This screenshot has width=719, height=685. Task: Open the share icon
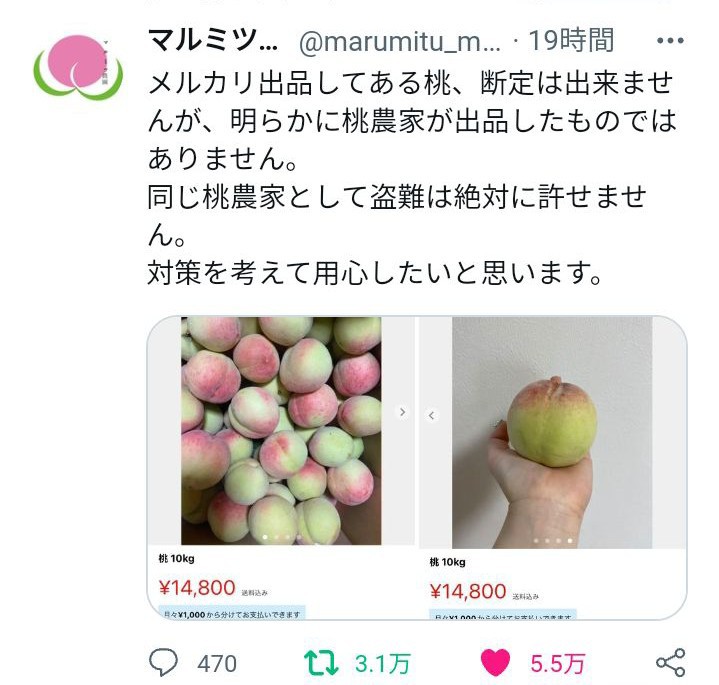click(x=670, y=663)
